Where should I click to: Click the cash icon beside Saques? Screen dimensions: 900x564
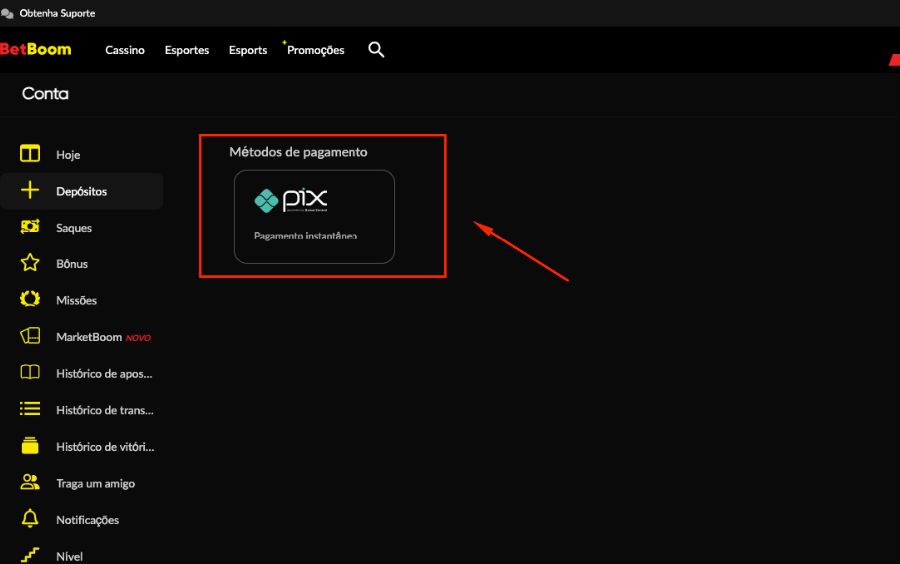click(30, 227)
